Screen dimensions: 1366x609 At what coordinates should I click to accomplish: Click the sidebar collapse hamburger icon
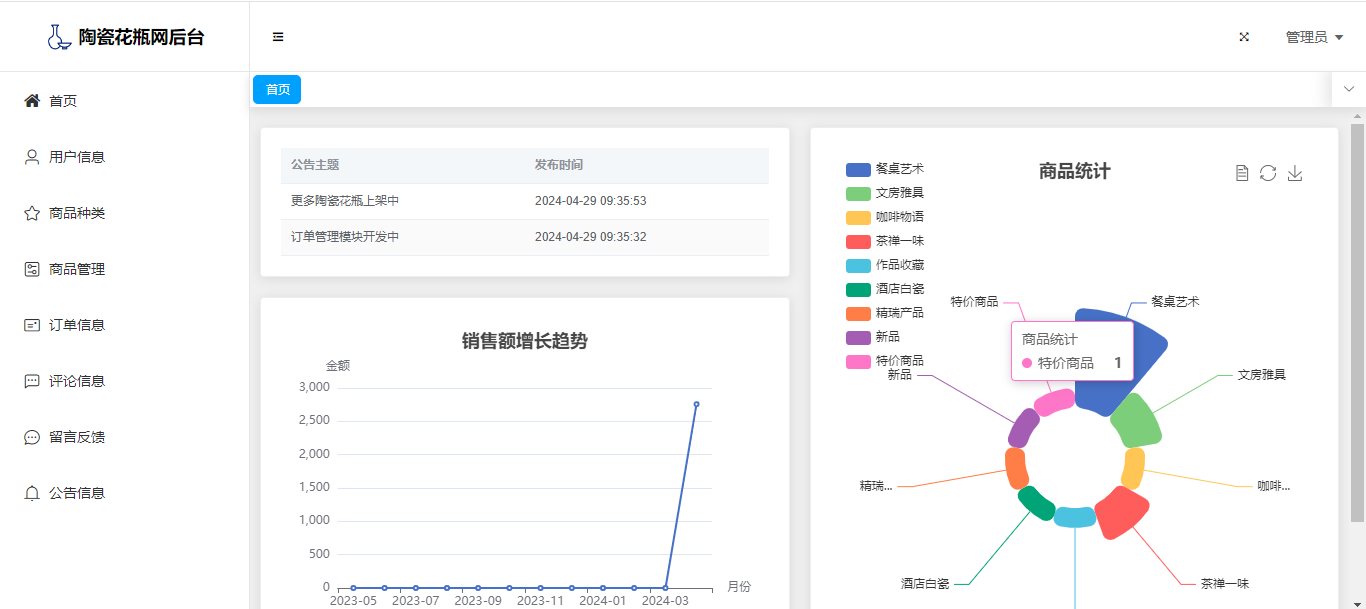(x=278, y=37)
